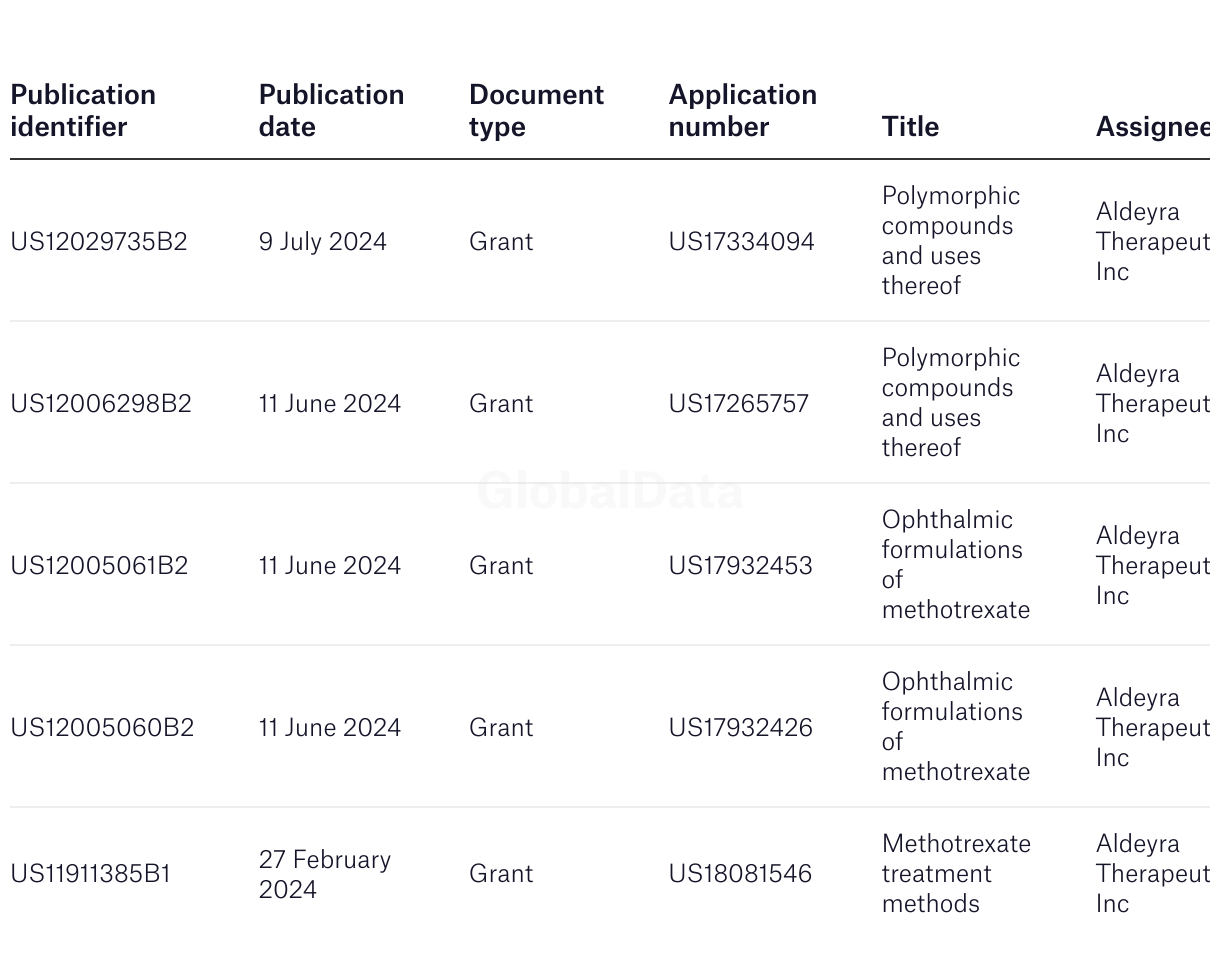Screen dimensions: 1220x980
Task: Select publication identifier US11911385B1
Action: click(91, 874)
